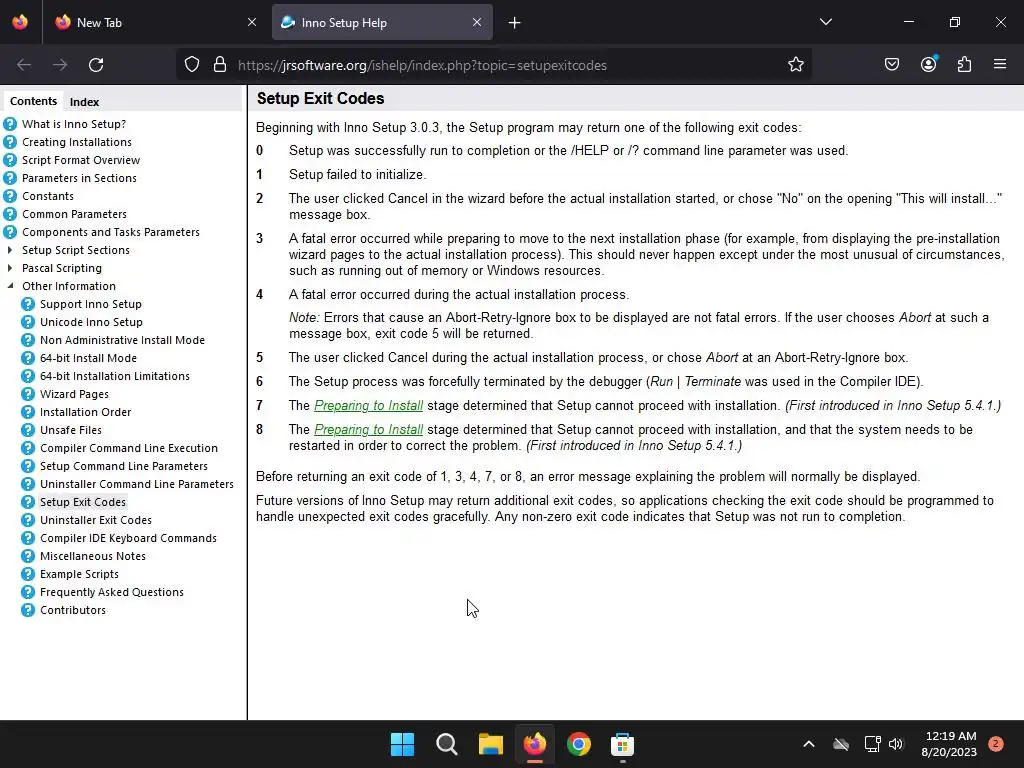Open the list all tabs dropdown
Viewport: 1024px width, 768px height.
[825, 22]
